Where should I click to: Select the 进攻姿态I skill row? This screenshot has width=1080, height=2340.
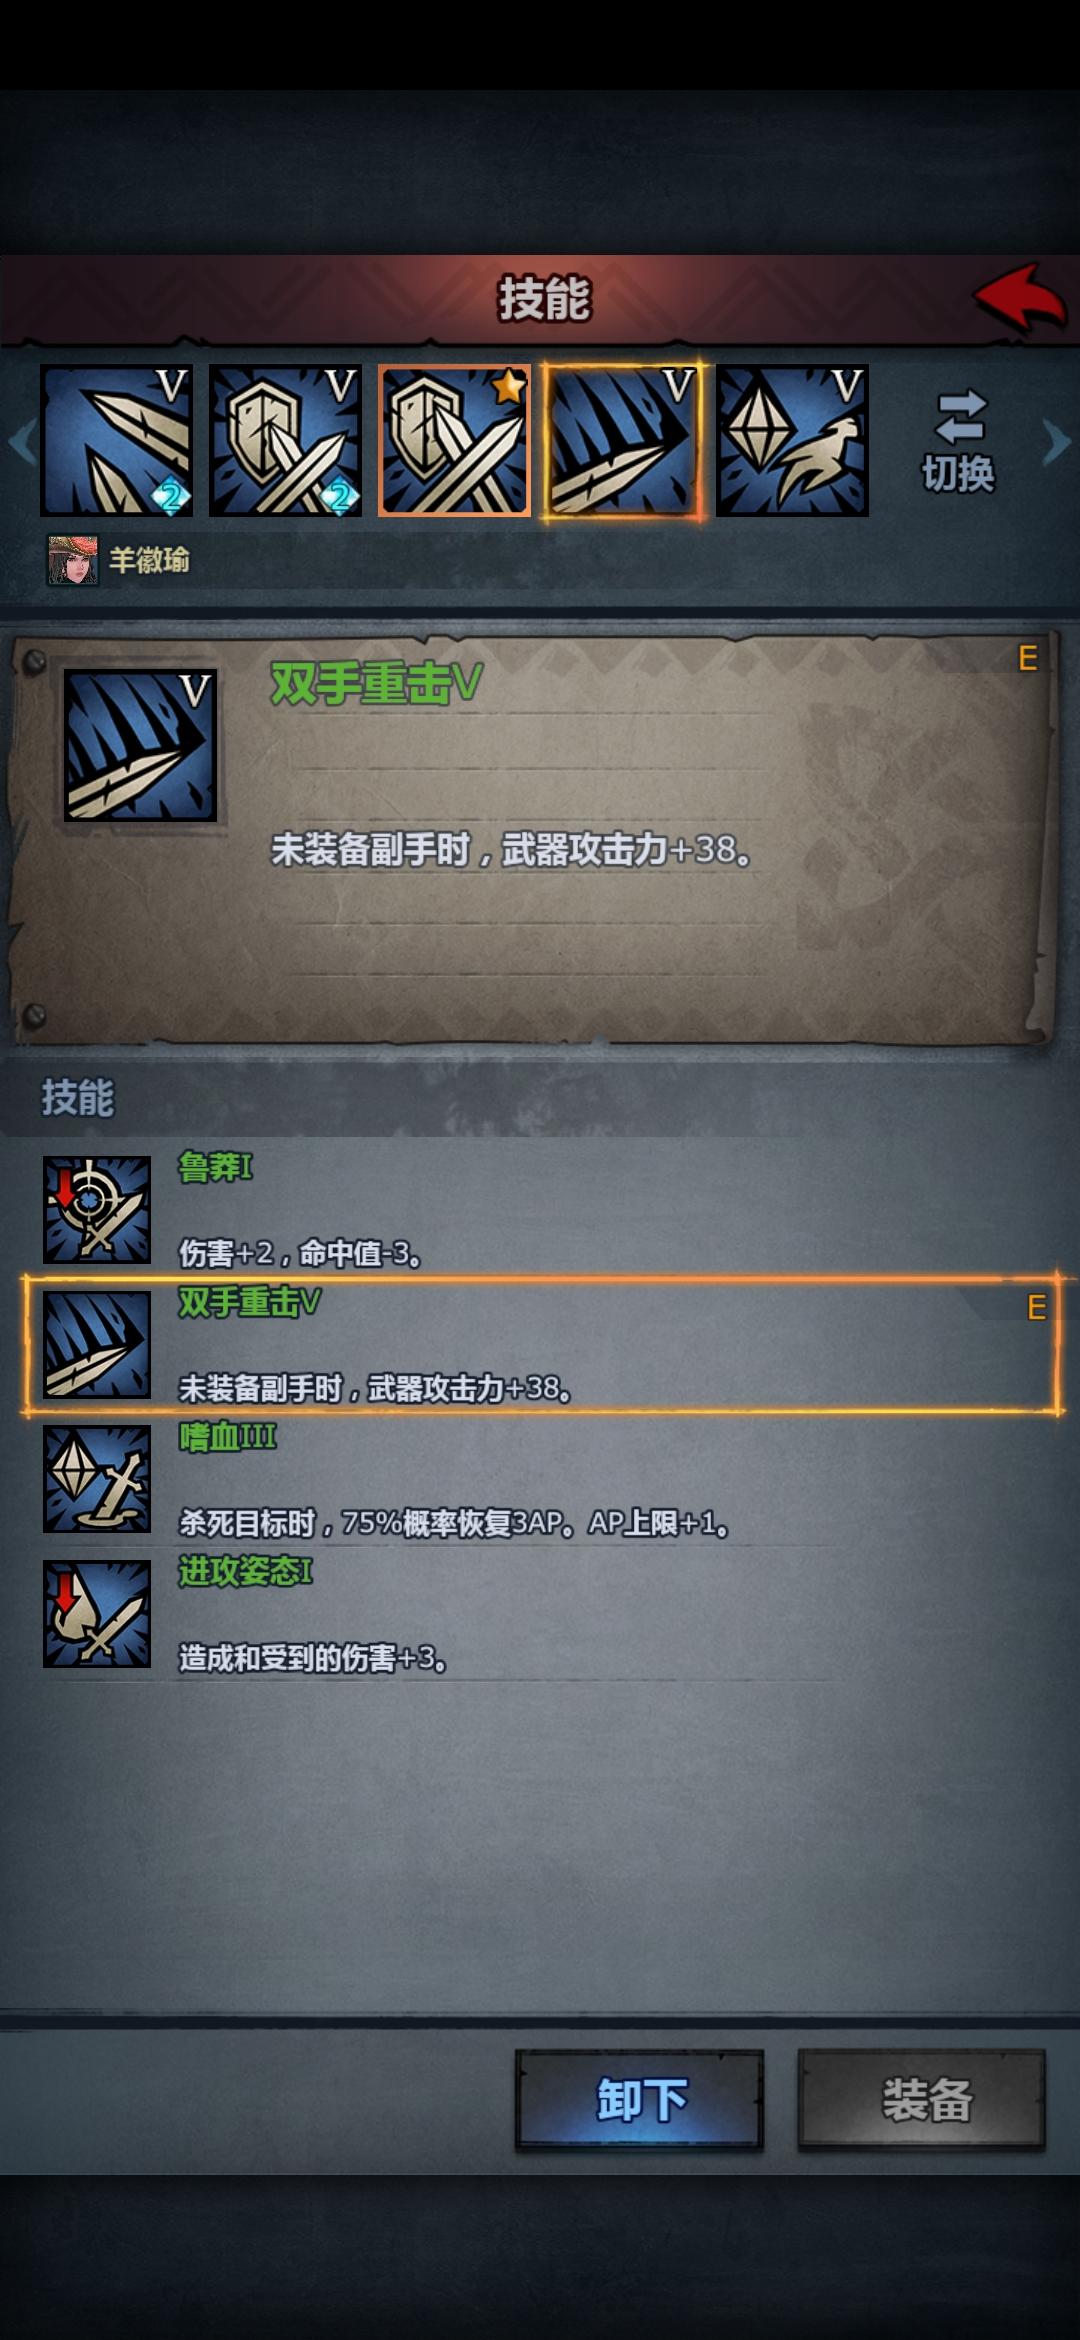[542, 1615]
